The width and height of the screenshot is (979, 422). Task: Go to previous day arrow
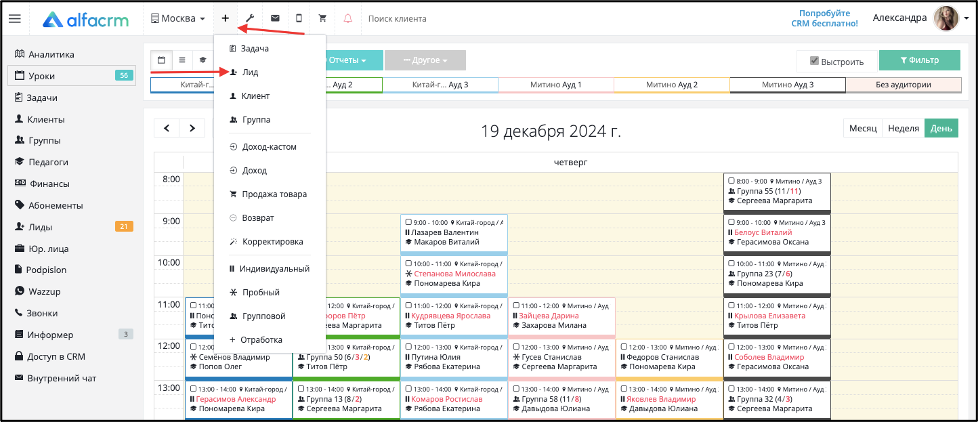(167, 128)
